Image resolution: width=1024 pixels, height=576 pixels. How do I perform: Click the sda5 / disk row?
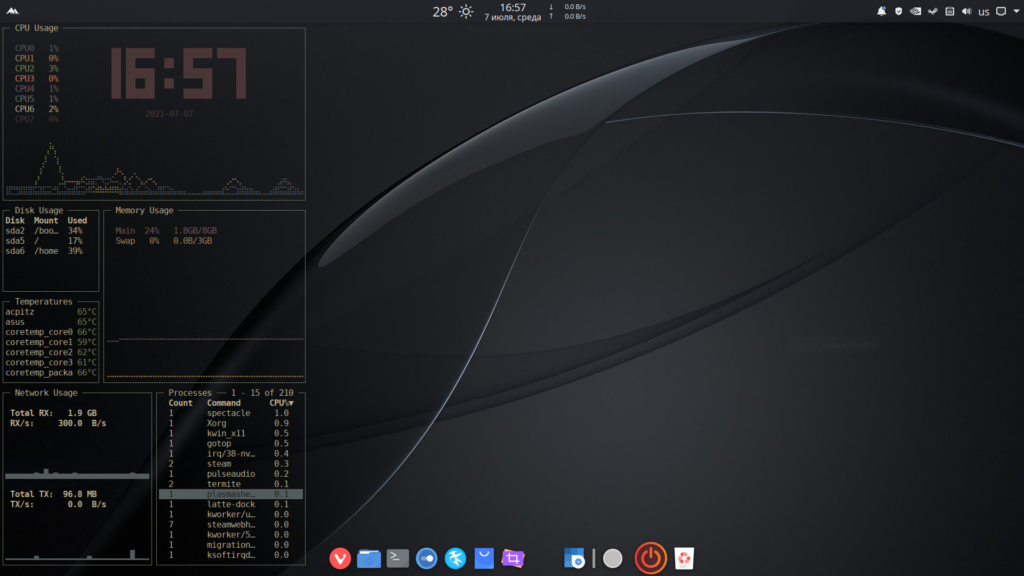pos(44,241)
